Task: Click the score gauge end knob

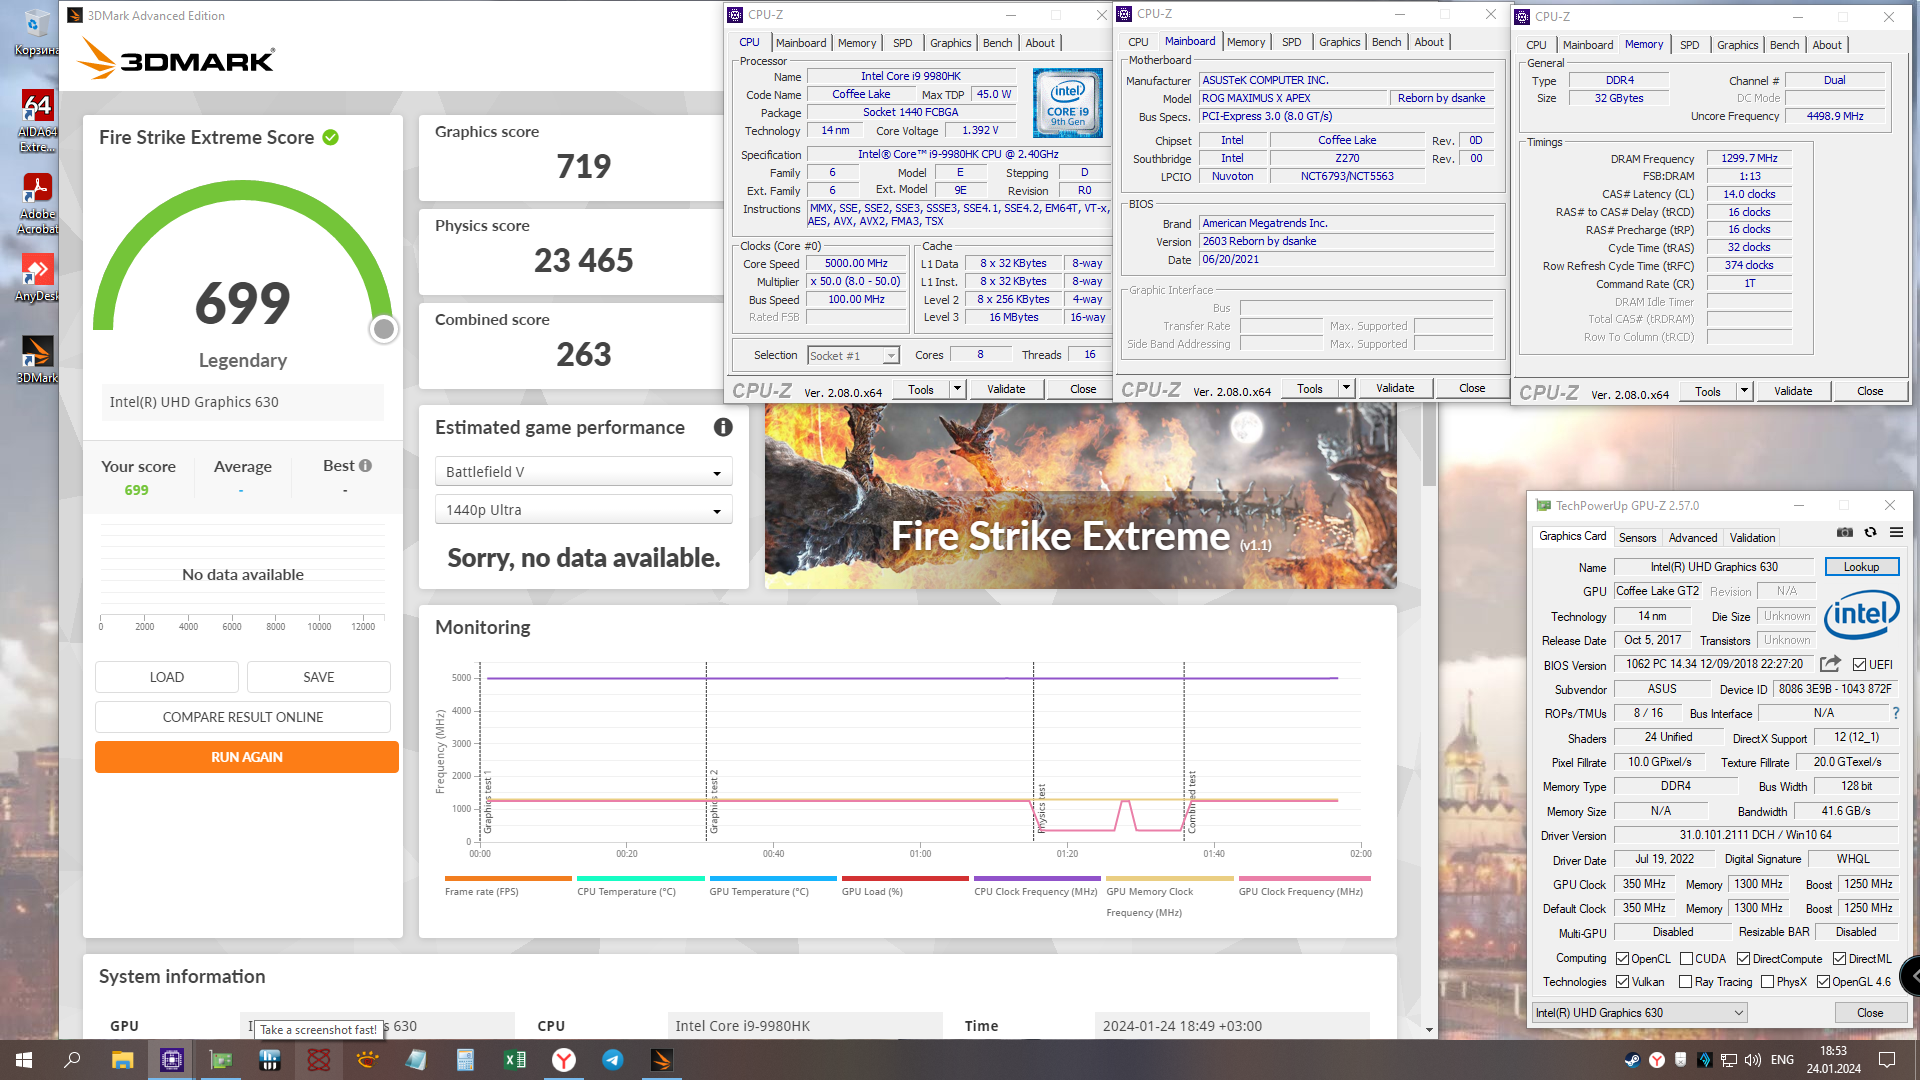Action: coord(384,329)
